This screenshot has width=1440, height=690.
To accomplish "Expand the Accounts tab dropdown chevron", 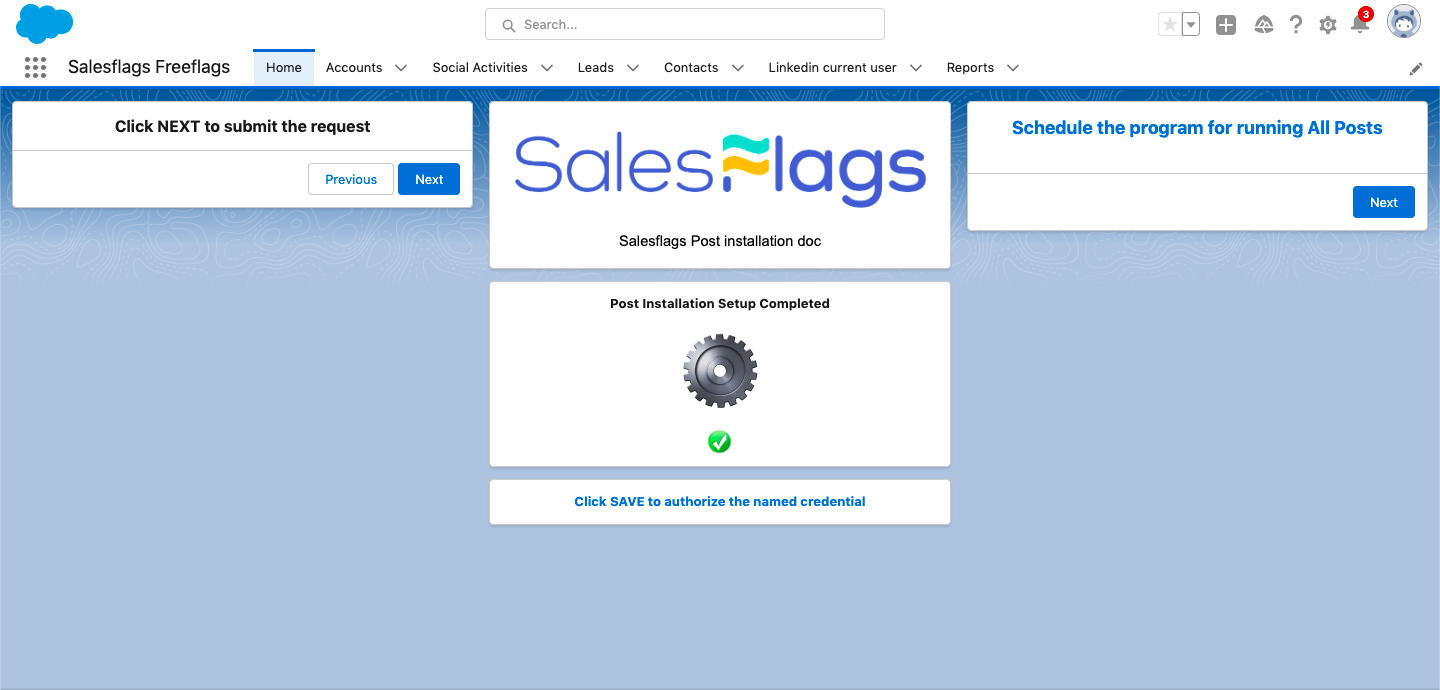I will [401, 68].
